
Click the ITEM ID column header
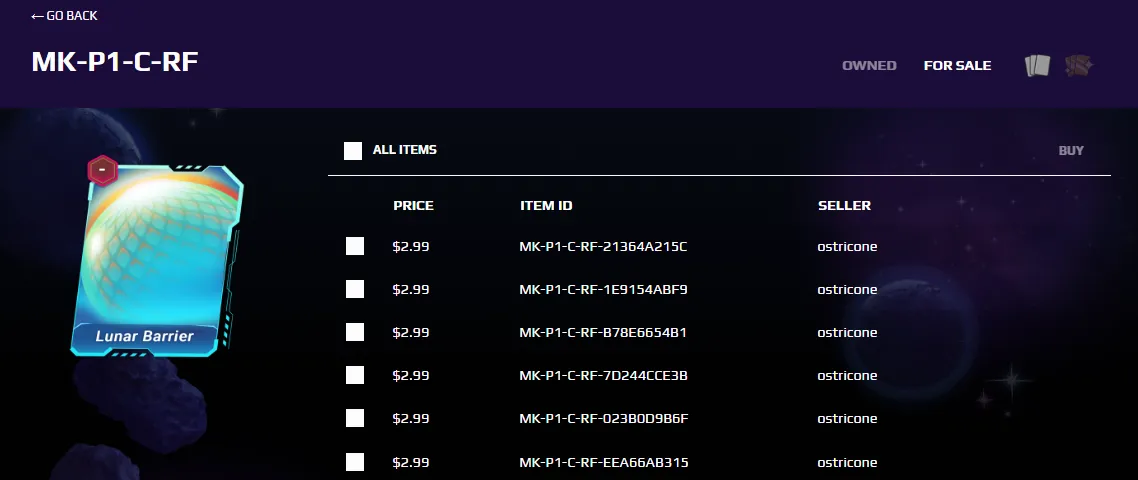[546, 206]
